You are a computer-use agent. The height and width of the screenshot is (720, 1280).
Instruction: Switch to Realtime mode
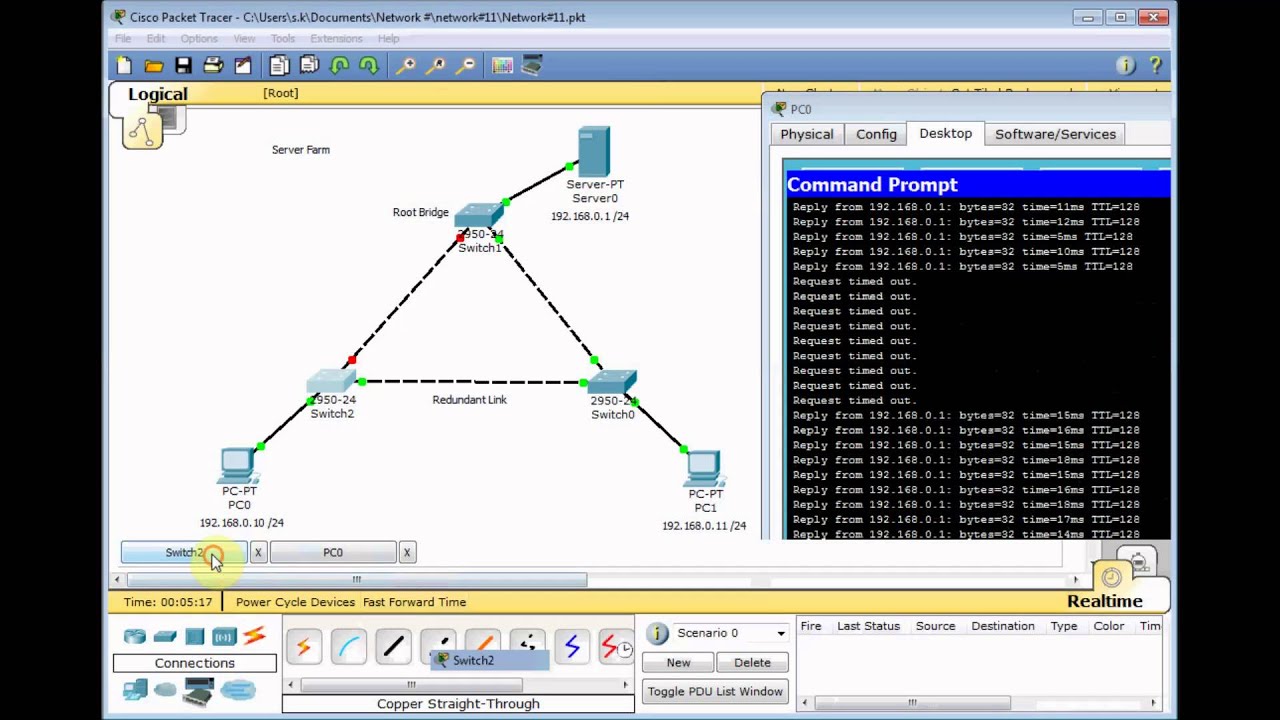[x=1104, y=601]
